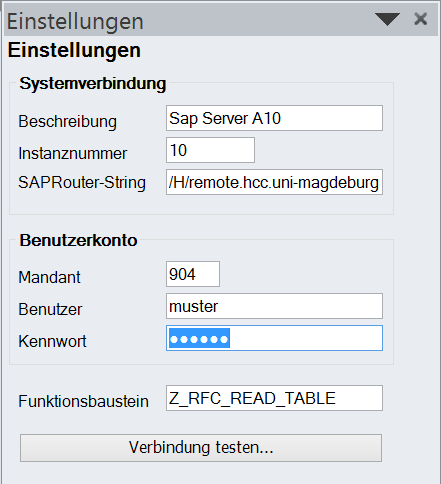The width and height of the screenshot is (442, 484).
Task: Open the panel options dropdown arrow
Action: pyautogui.click(x=387, y=19)
